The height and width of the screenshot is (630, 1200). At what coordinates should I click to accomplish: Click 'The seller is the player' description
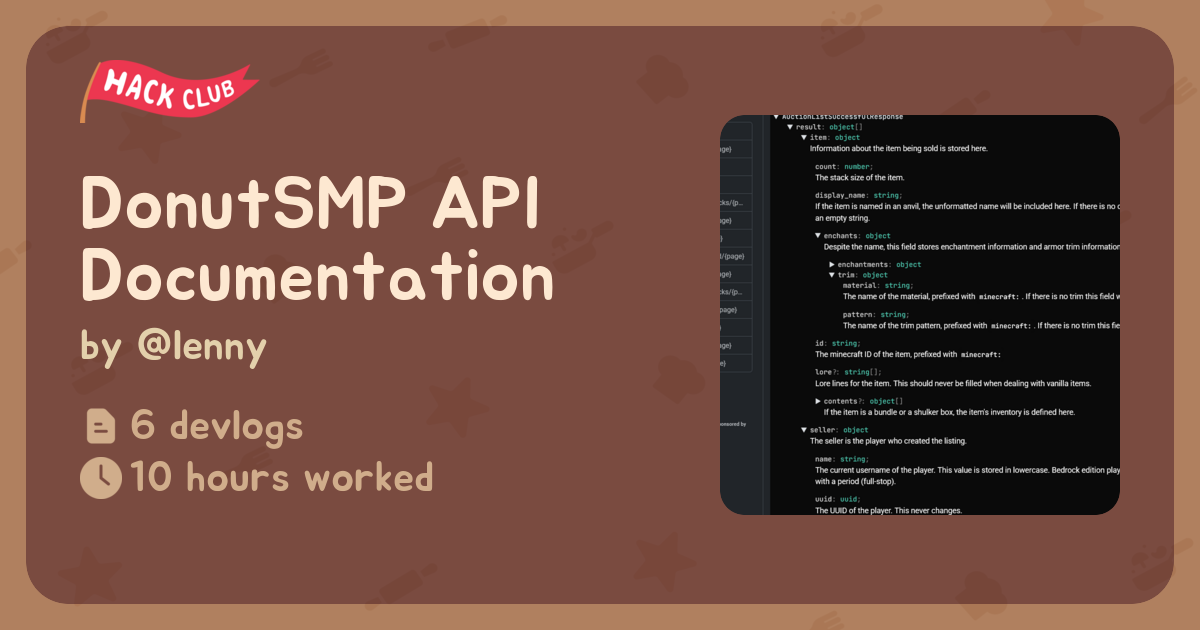pyautogui.click(x=886, y=441)
